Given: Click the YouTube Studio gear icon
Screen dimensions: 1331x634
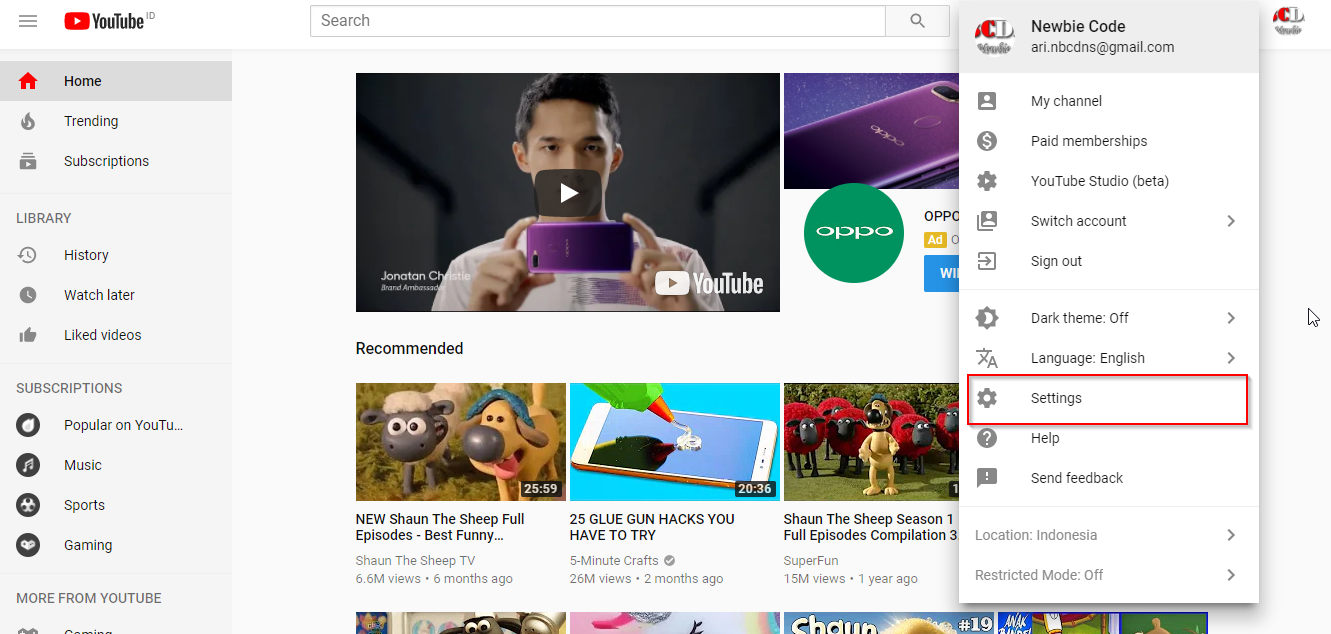Looking at the screenshot, I should (x=987, y=181).
